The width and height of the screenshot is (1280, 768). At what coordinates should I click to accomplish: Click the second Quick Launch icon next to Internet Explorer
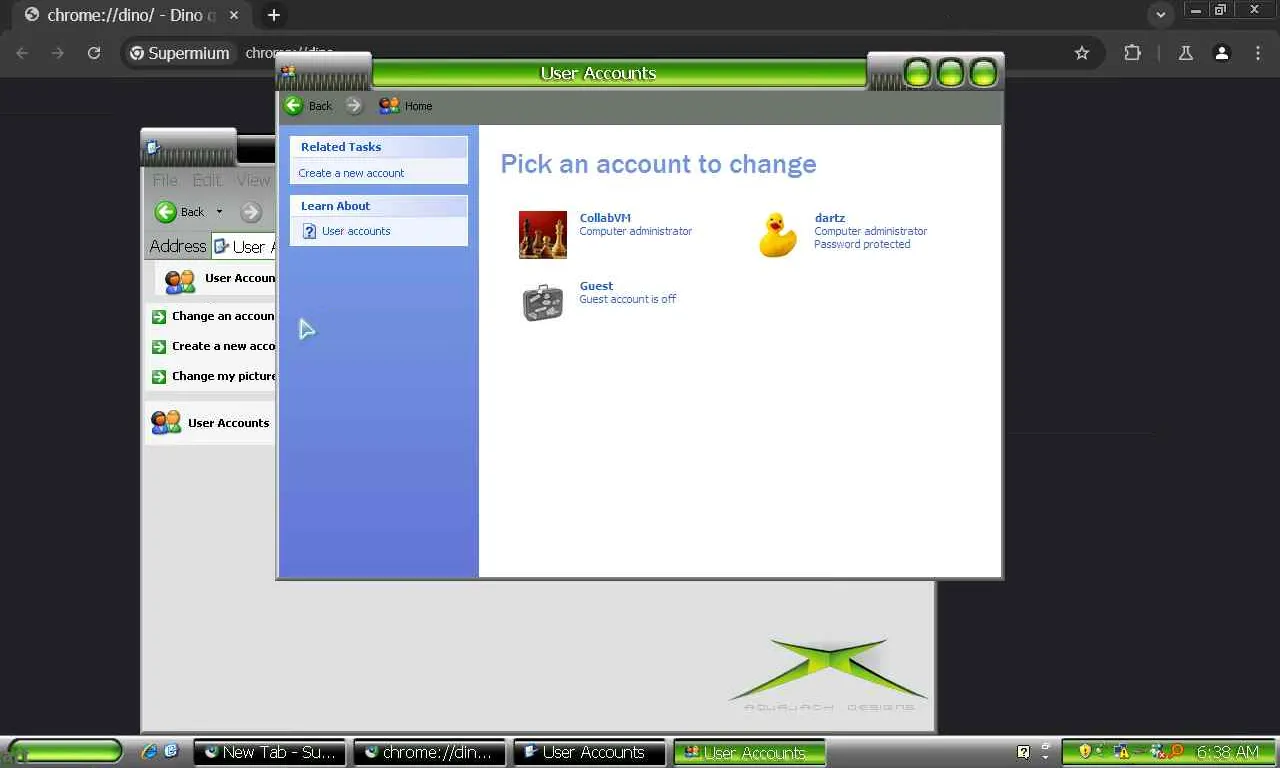171,751
